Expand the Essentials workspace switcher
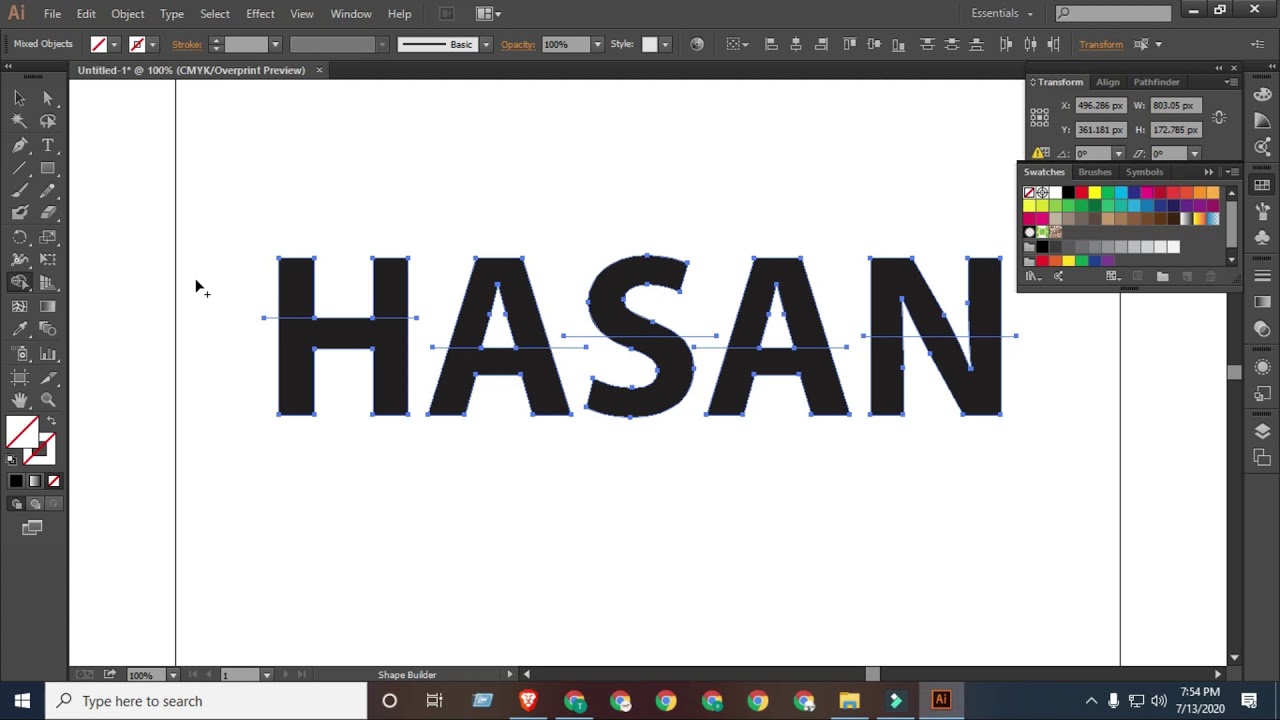 coord(1003,13)
